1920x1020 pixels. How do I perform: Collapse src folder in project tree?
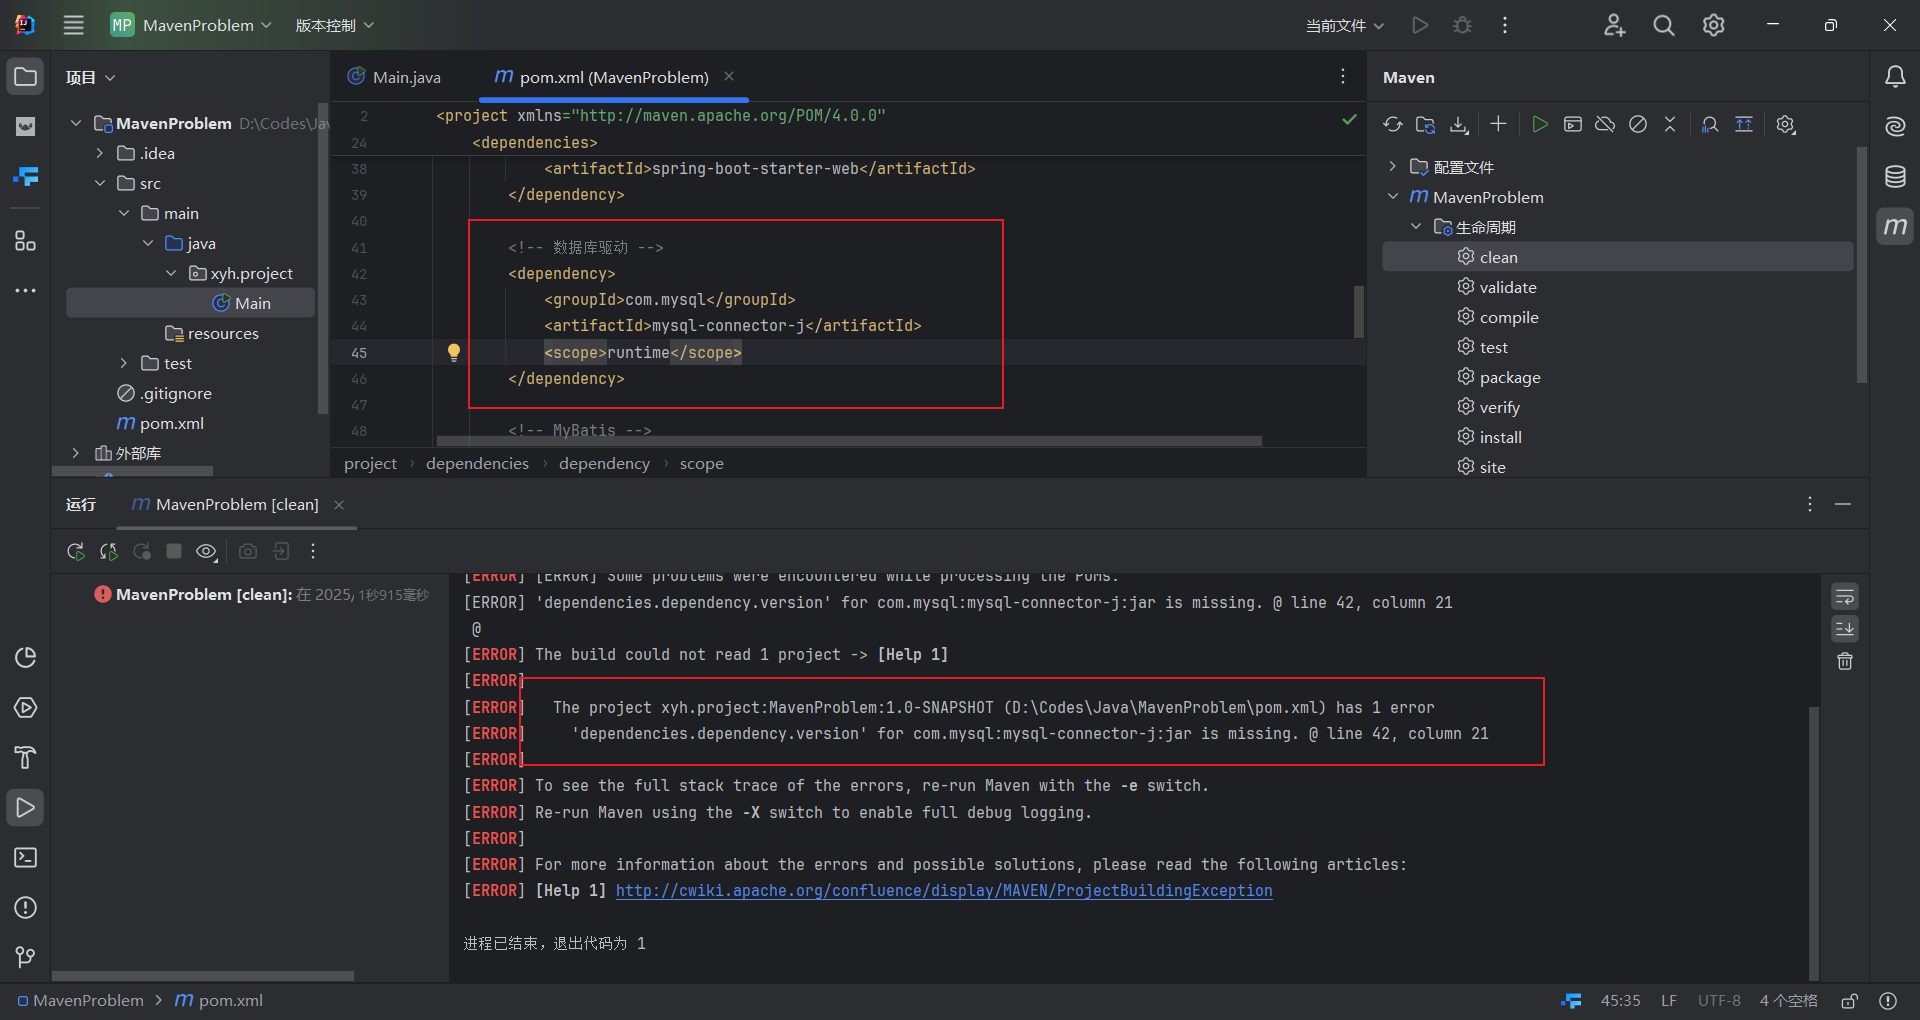pos(100,183)
